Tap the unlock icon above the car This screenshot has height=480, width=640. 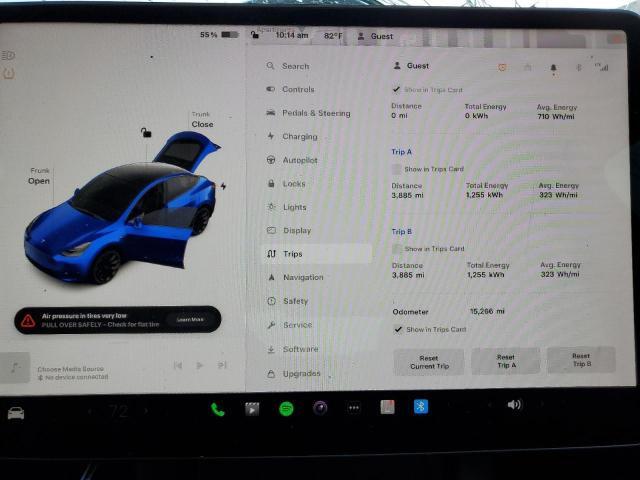pyautogui.click(x=146, y=132)
